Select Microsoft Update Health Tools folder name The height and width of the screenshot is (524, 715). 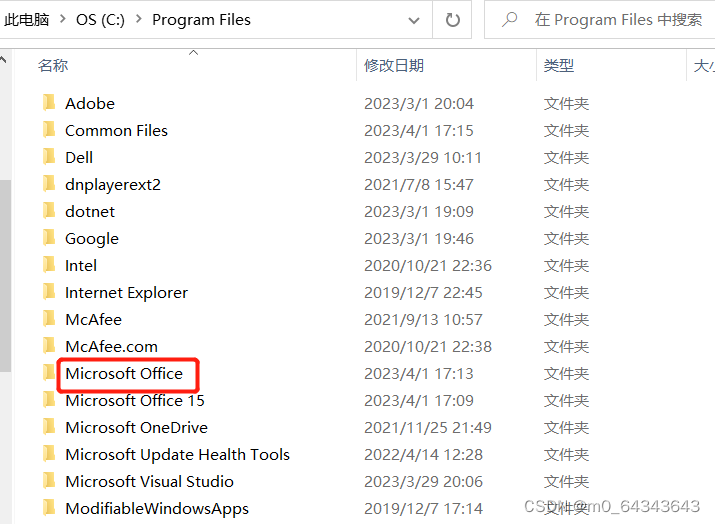(x=177, y=454)
